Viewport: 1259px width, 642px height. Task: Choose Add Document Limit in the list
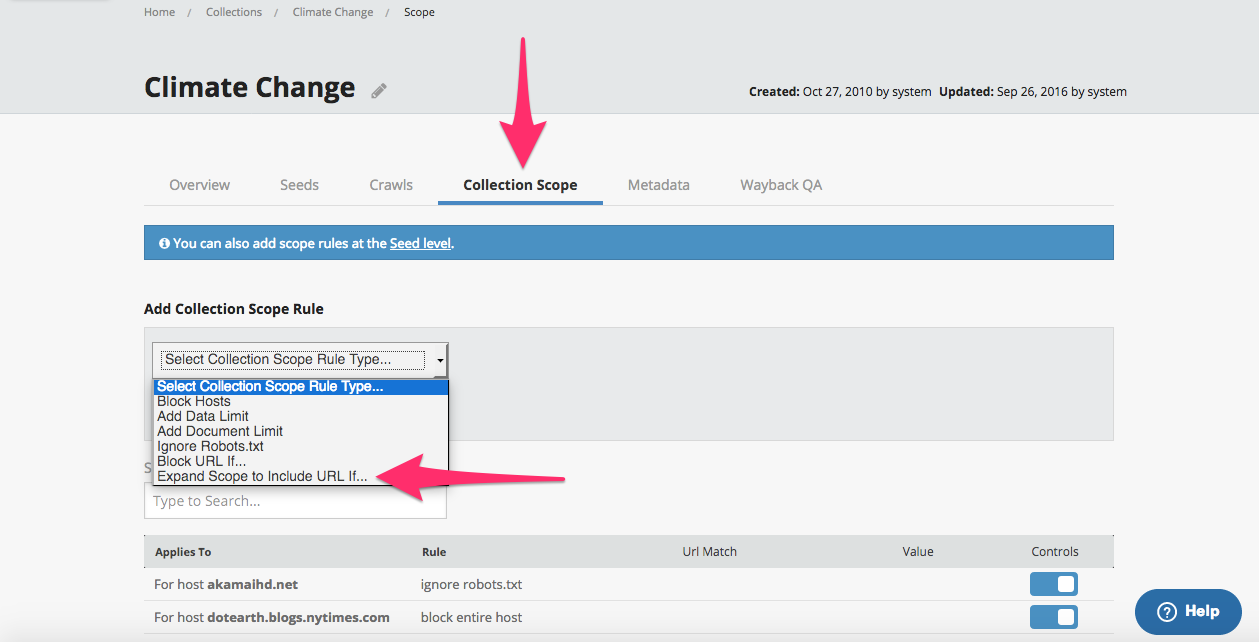pos(220,431)
